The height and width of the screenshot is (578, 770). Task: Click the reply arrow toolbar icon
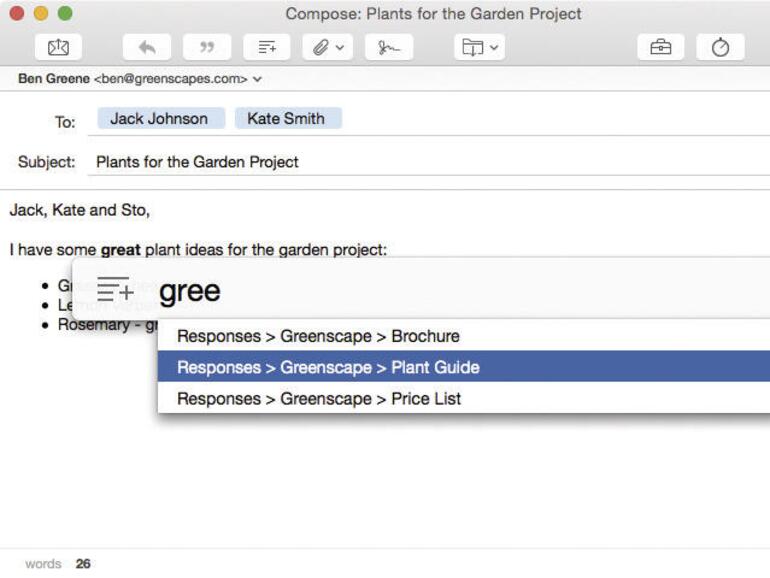pos(146,47)
